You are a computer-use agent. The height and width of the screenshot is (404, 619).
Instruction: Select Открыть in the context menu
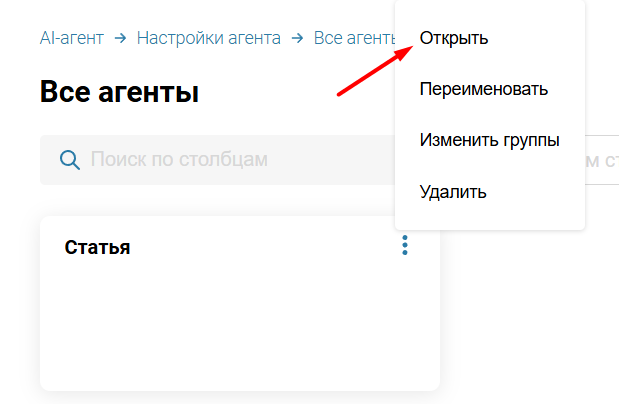click(454, 38)
